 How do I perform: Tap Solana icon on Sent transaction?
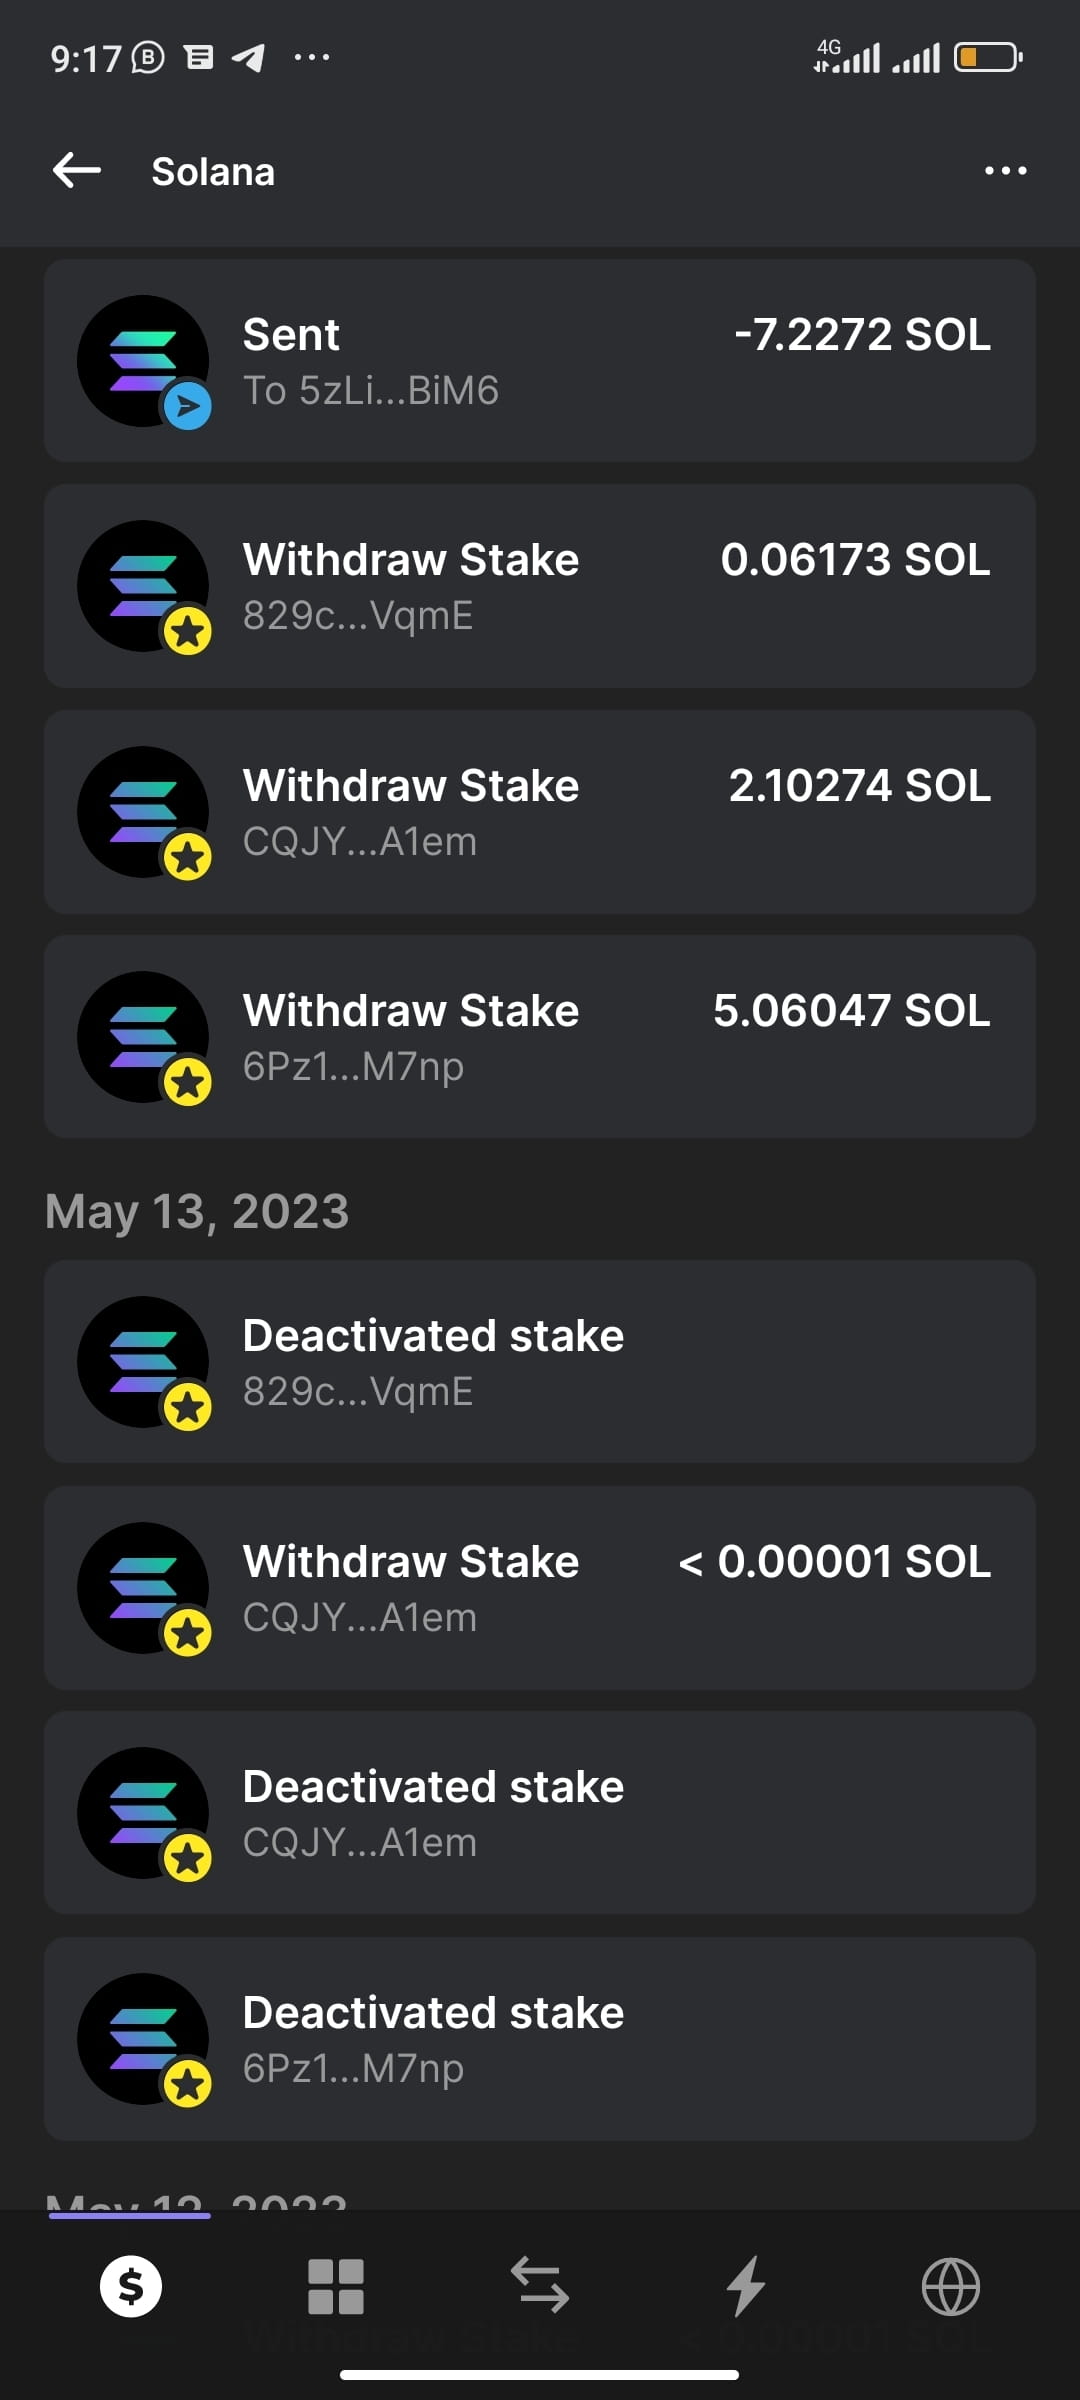click(x=143, y=360)
